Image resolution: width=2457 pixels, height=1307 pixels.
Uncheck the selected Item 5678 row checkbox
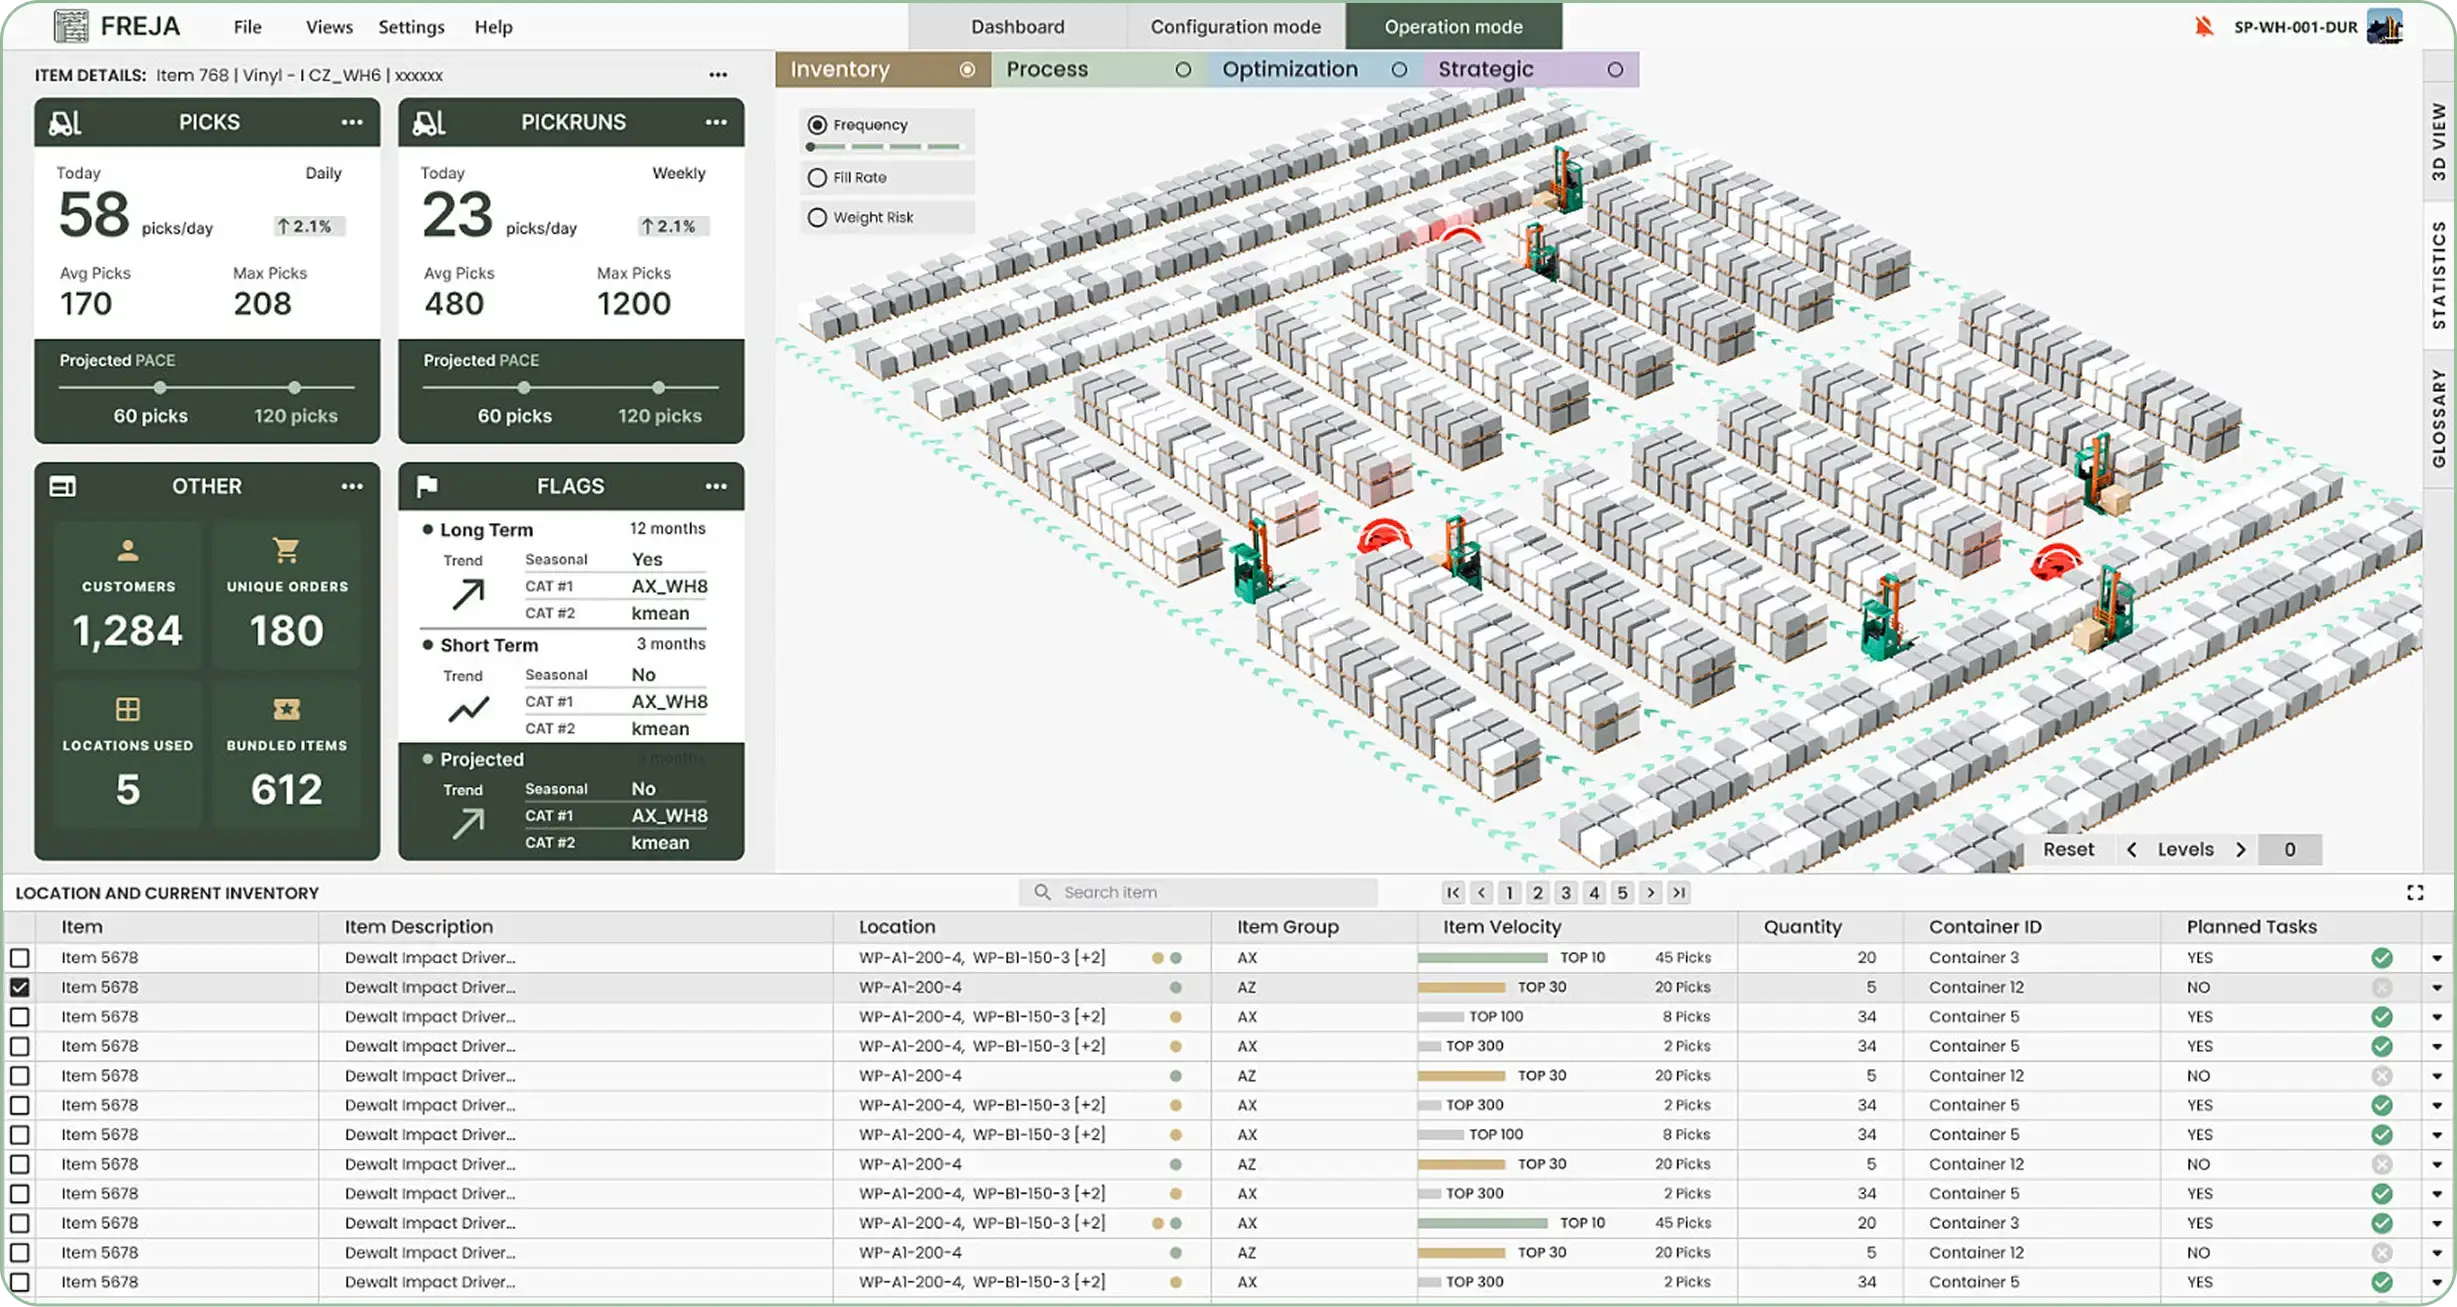(19, 987)
